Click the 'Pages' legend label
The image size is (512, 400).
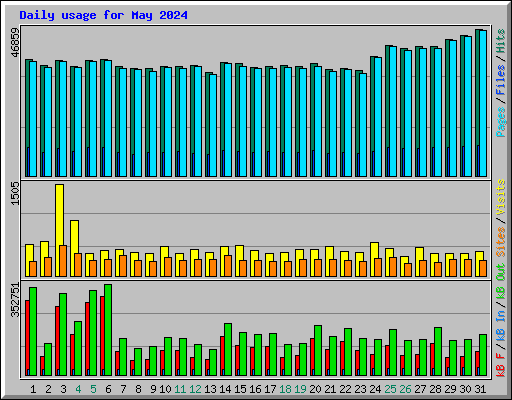[501, 122]
